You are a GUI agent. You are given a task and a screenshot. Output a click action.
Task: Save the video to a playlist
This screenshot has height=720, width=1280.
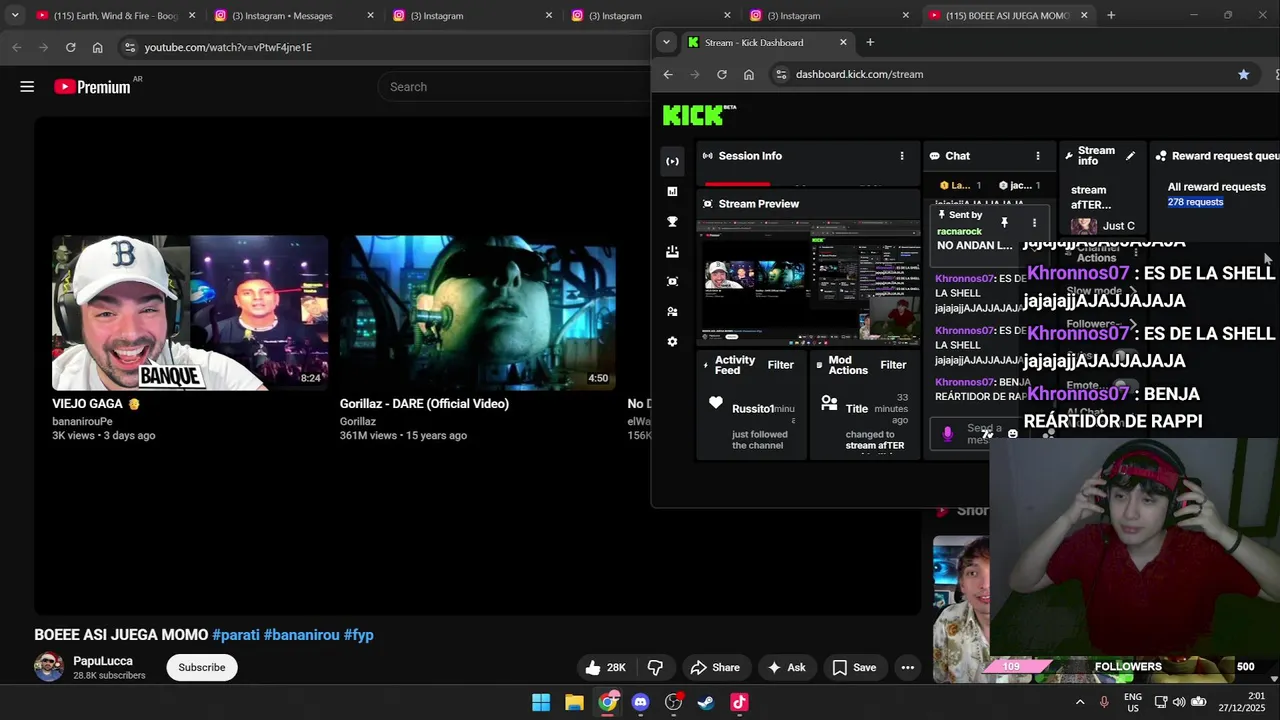(854, 668)
